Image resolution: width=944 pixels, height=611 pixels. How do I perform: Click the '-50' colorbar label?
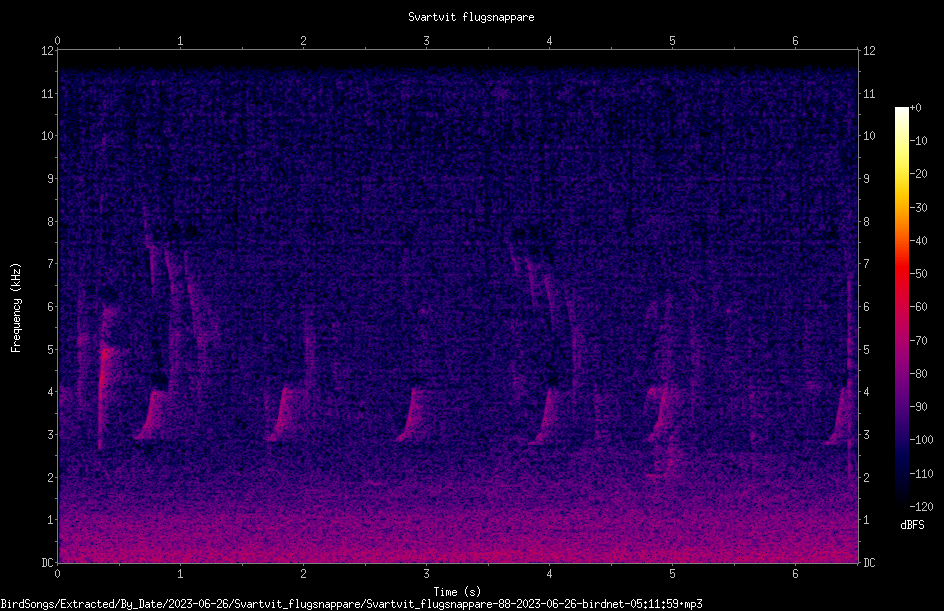(918, 274)
